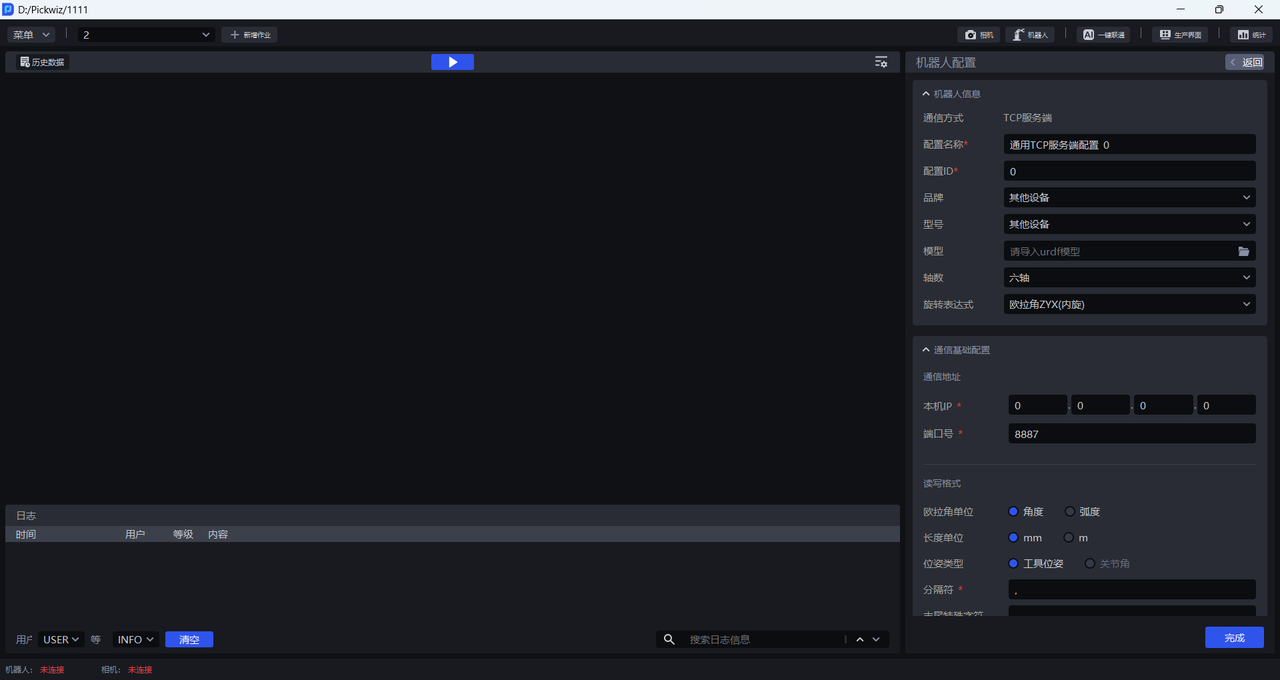Screen dimensions: 1280x680
Task: Open the axis count (轴数) dropdown
Action: coord(1129,278)
